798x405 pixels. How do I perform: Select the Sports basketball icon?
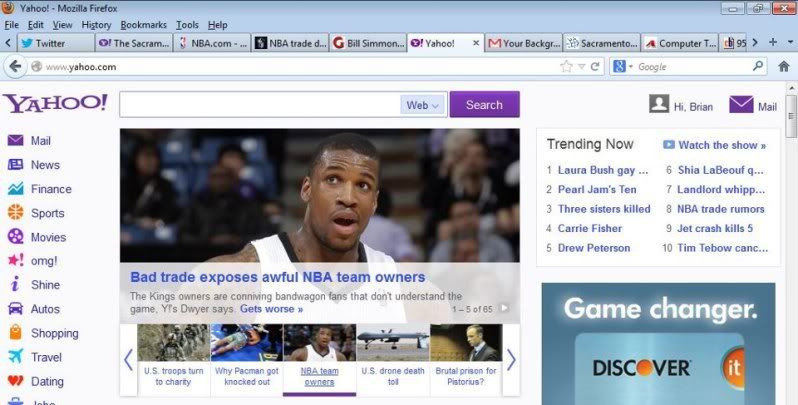(16, 213)
